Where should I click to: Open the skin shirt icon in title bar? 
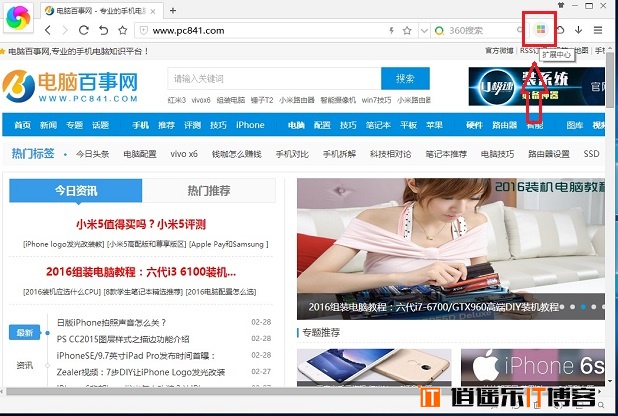tap(561, 6)
